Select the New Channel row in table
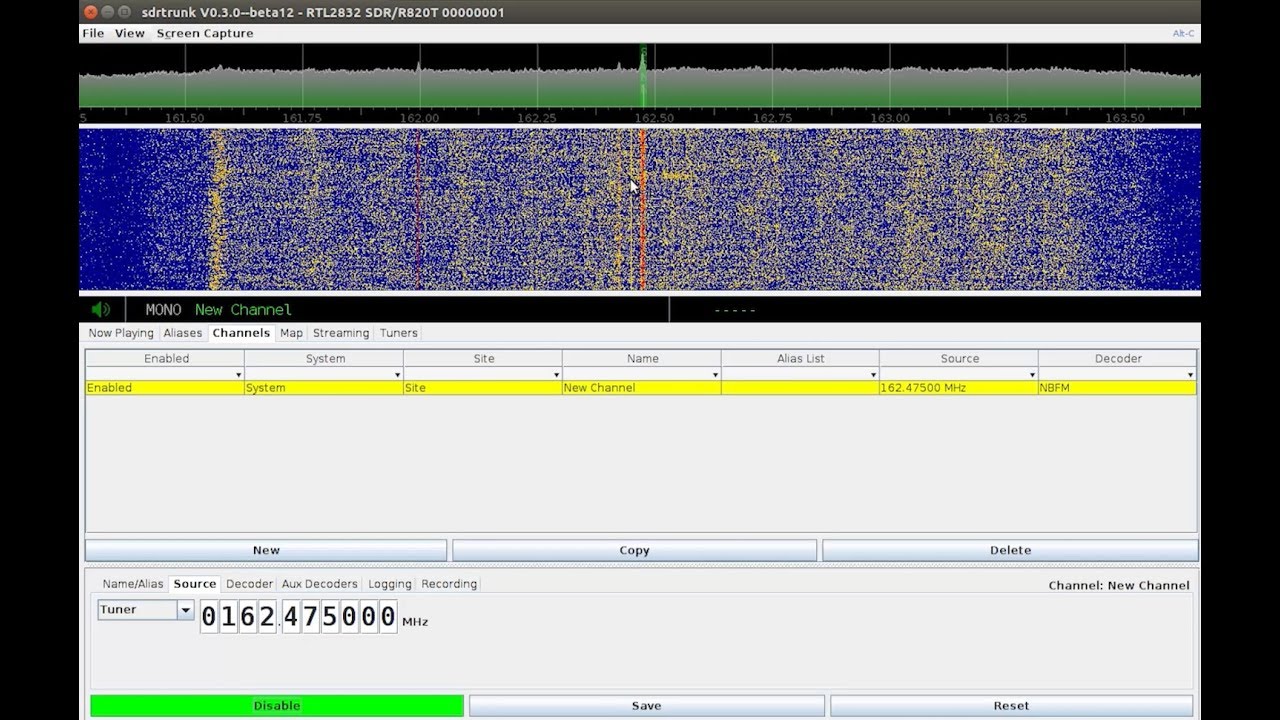 point(640,388)
